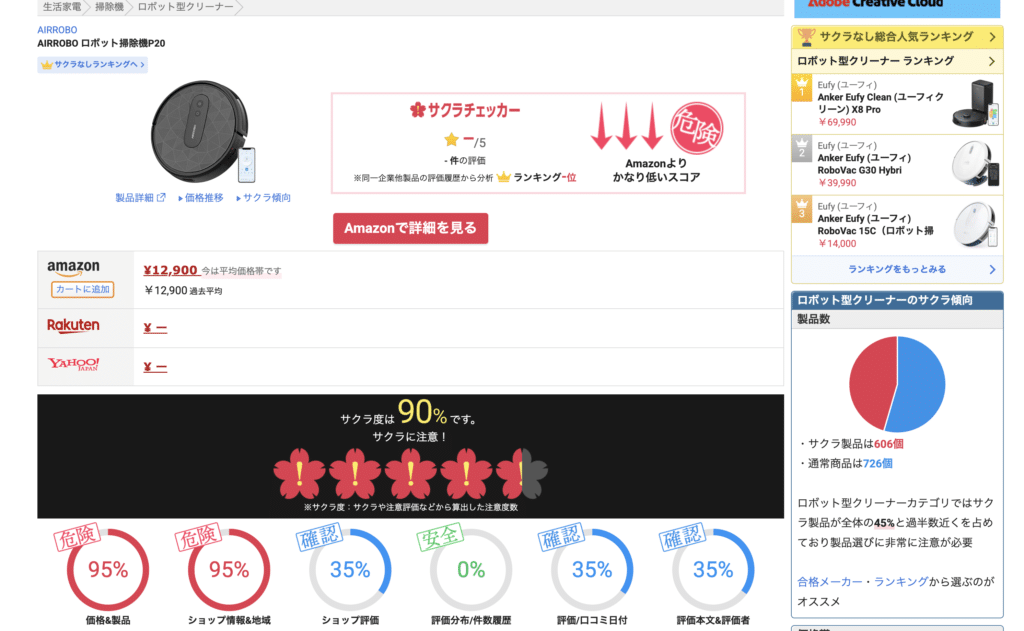The image size is (1024, 631).
Task: Click the AIRROBO brand link
Action: (57, 30)
